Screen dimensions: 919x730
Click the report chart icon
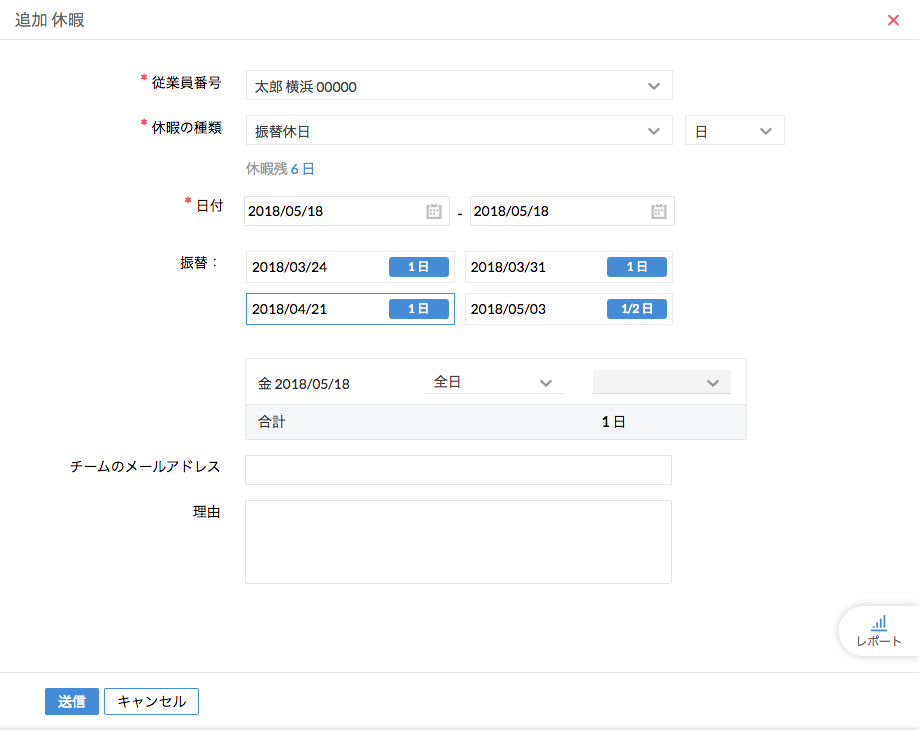pos(878,622)
